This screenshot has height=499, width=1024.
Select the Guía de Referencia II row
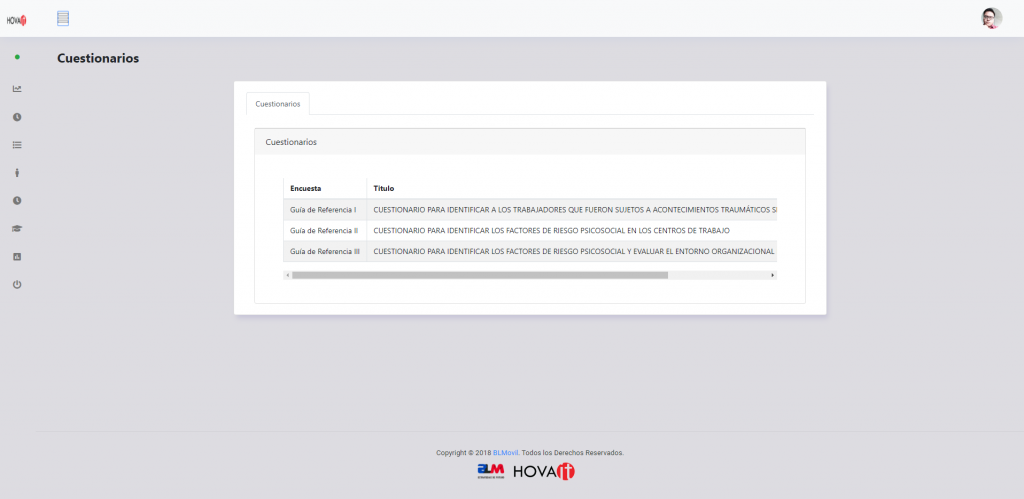[x=323, y=231]
